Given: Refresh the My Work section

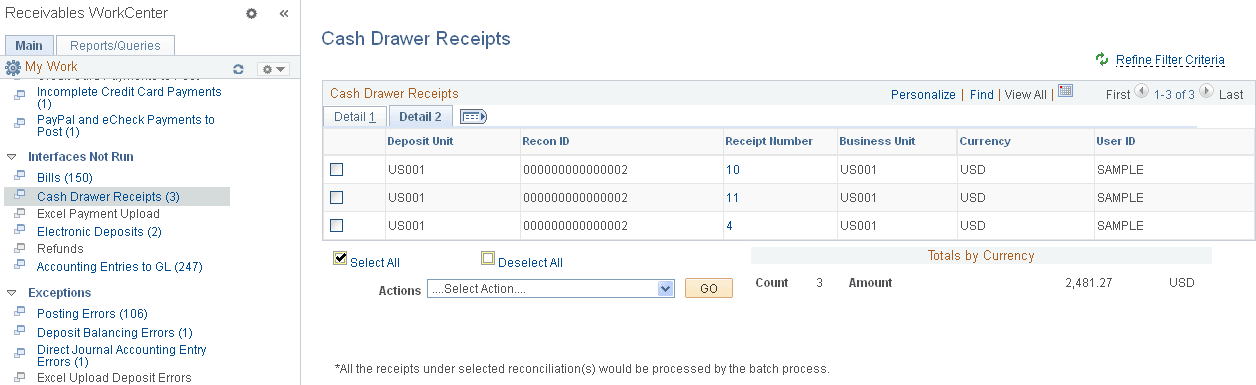Looking at the screenshot, I should point(238,69).
